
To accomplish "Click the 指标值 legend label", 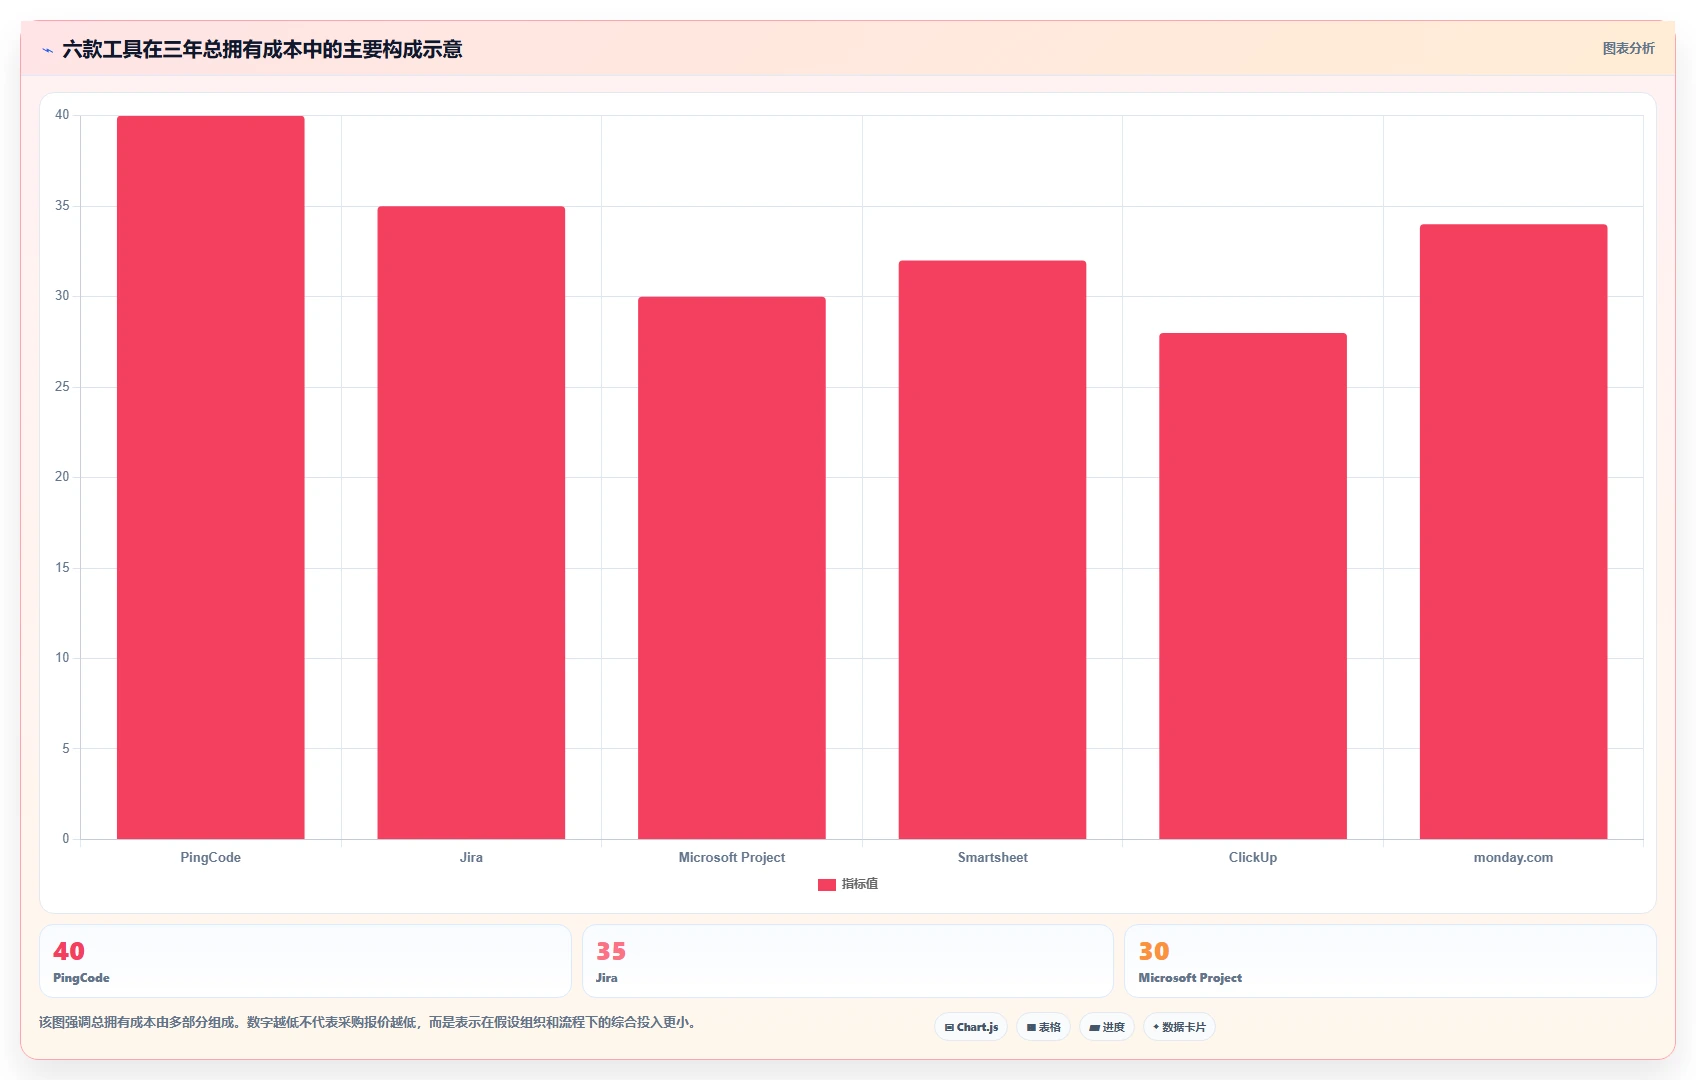I will click(x=859, y=884).
